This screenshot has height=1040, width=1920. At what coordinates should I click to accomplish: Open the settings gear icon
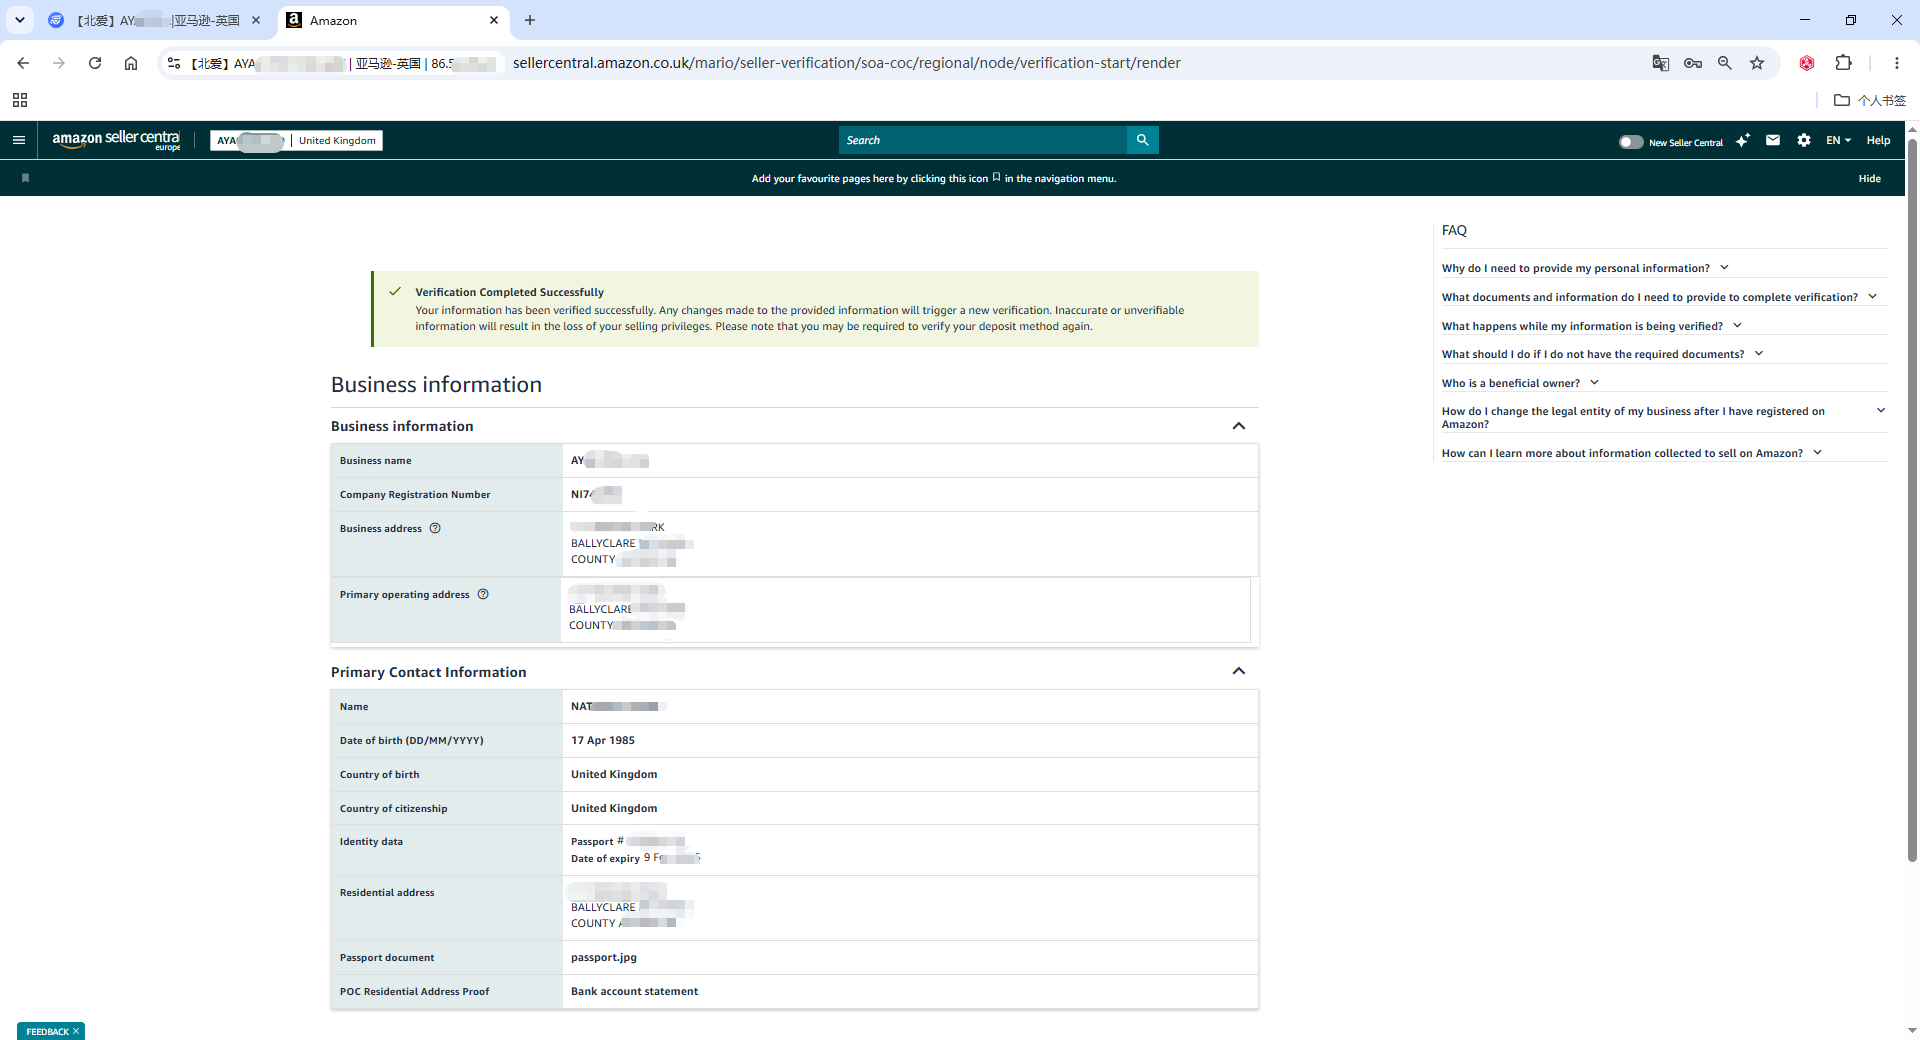coord(1803,140)
